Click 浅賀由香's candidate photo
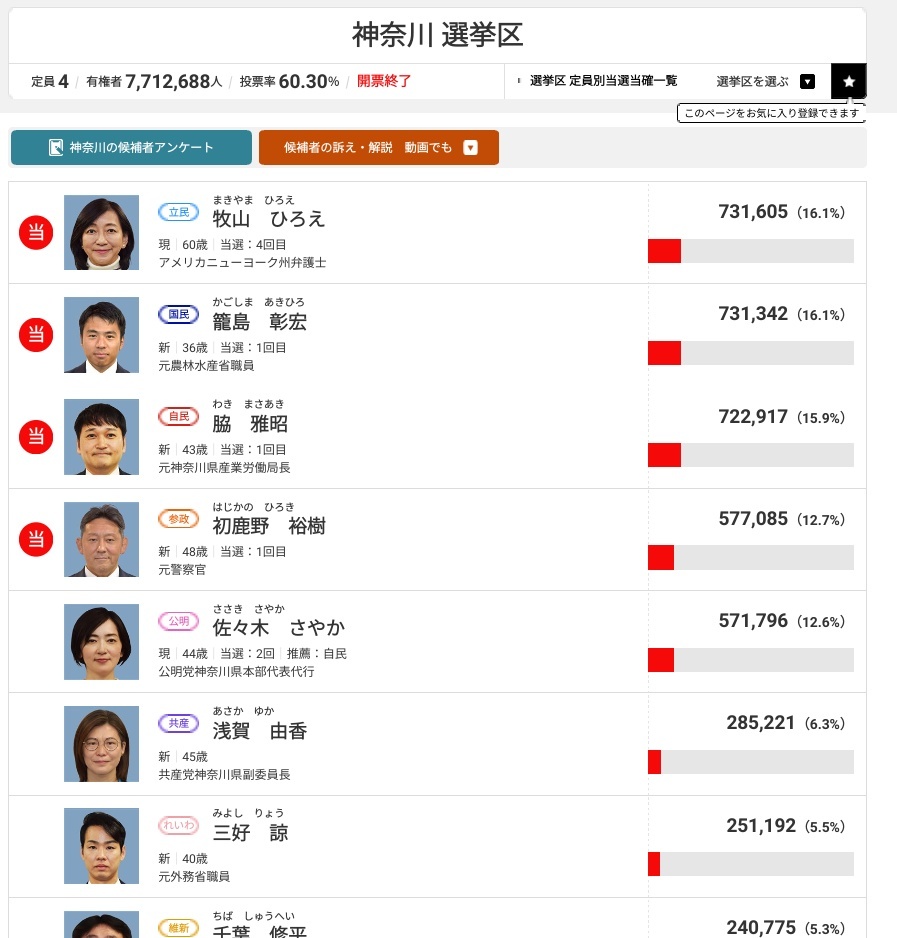Image resolution: width=897 pixels, height=938 pixels. (101, 744)
